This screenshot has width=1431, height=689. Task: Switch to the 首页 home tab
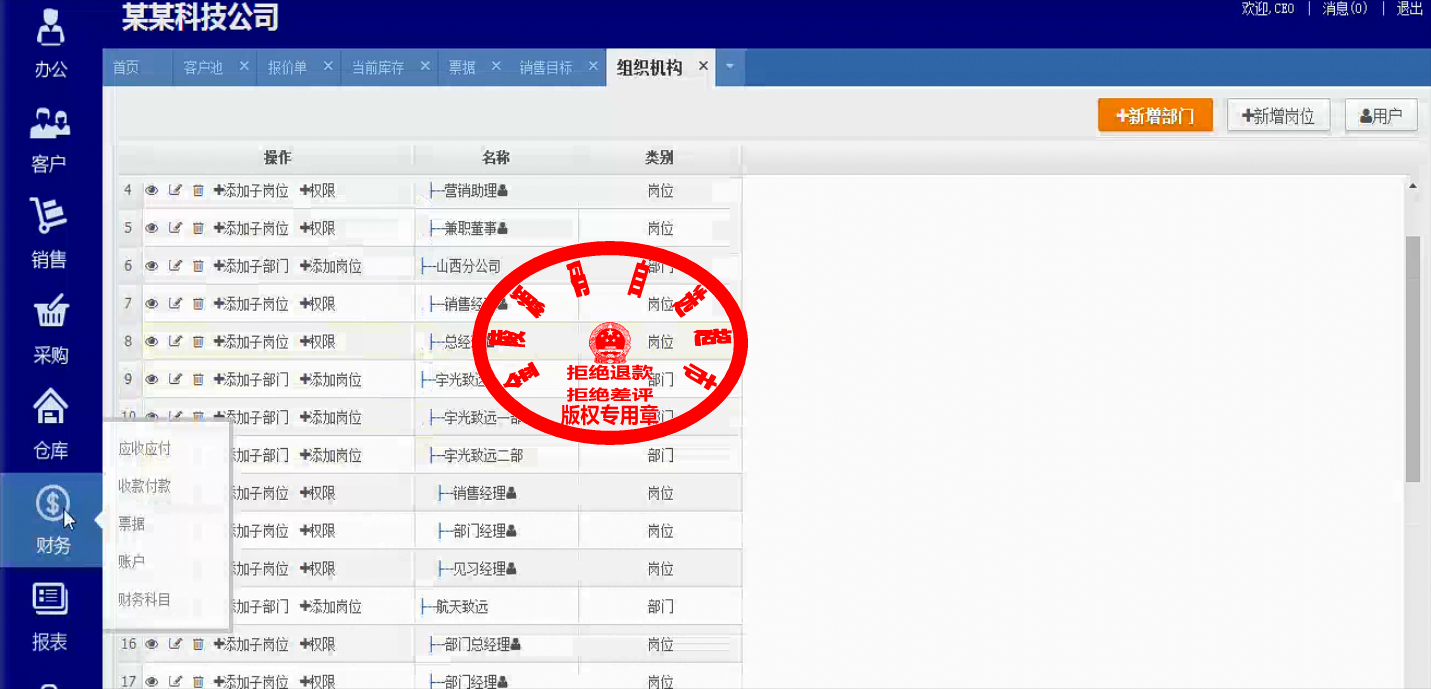pyautogui.click(x=126, y=68)
